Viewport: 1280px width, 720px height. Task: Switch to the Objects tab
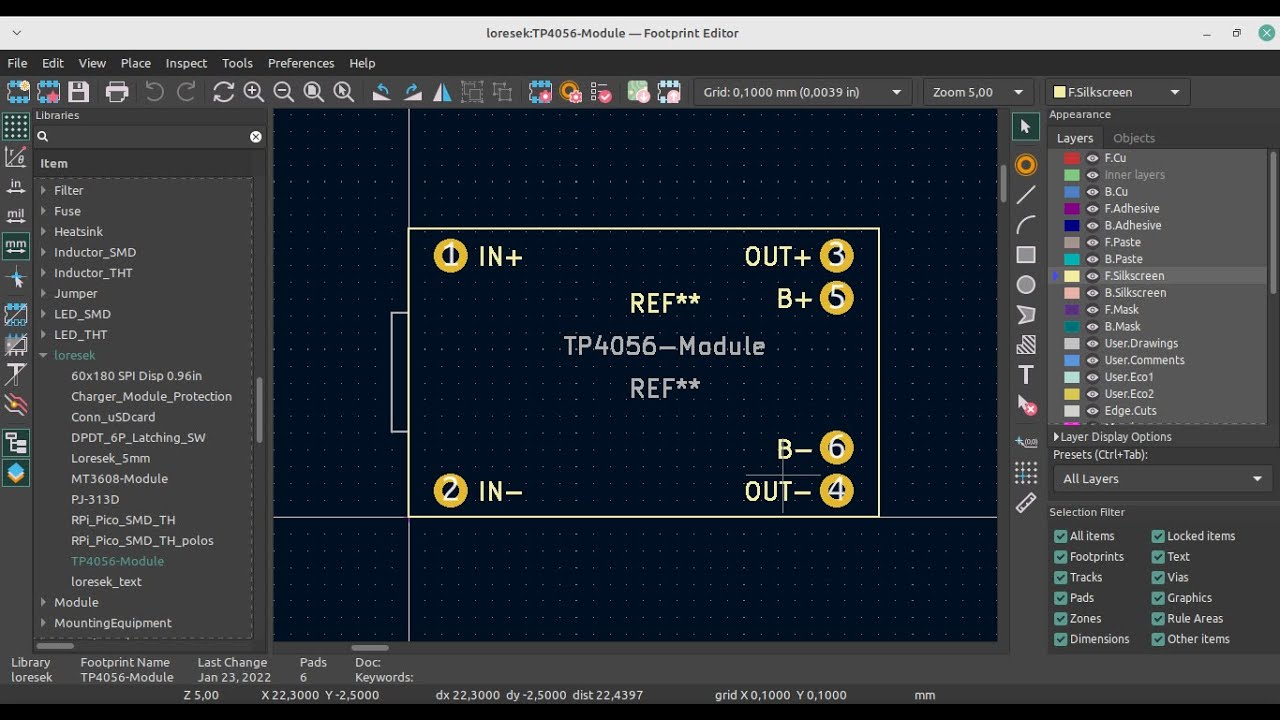1134,138
